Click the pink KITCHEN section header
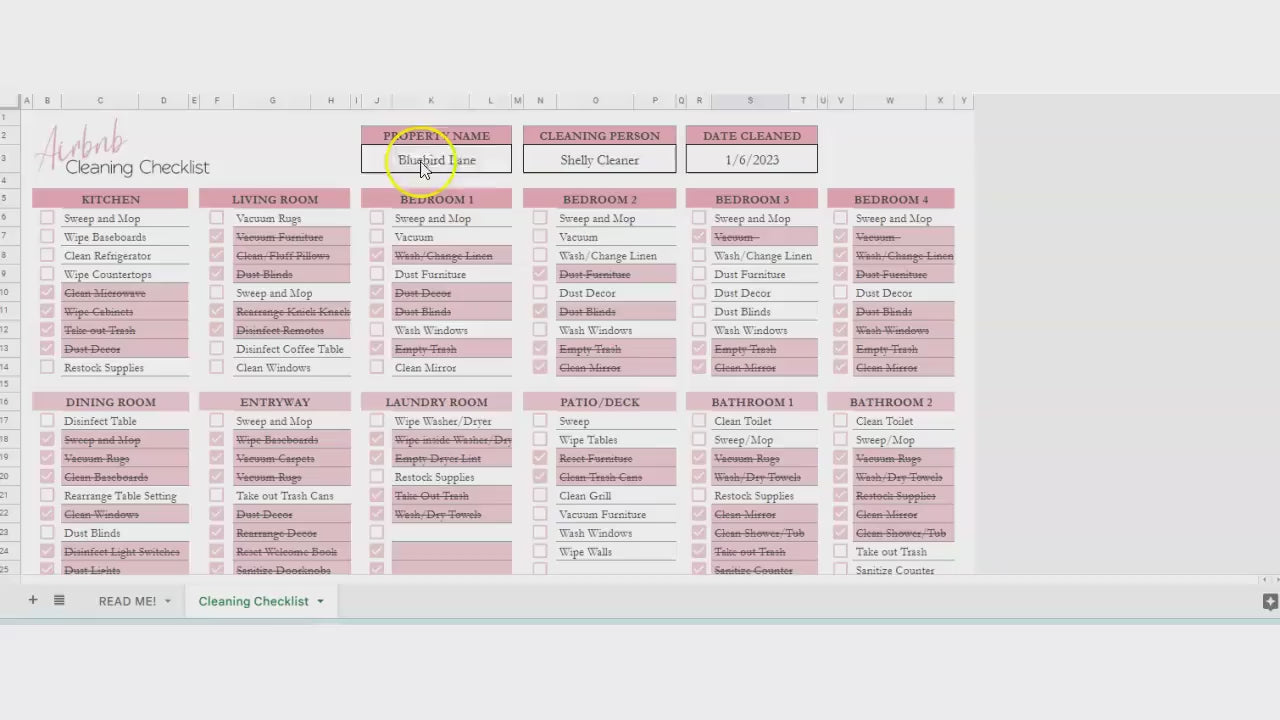This screenshot has width=1280, height=720. tap(110, 199)
